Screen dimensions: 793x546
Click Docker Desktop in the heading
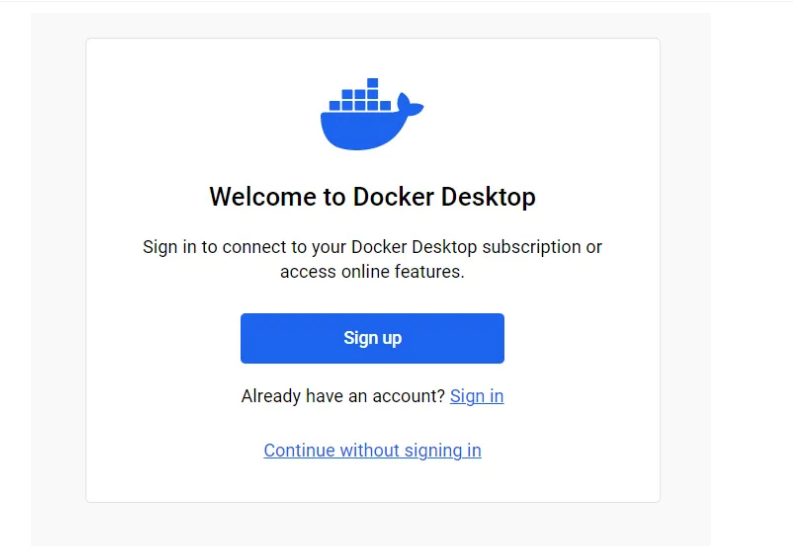[444, 196]
